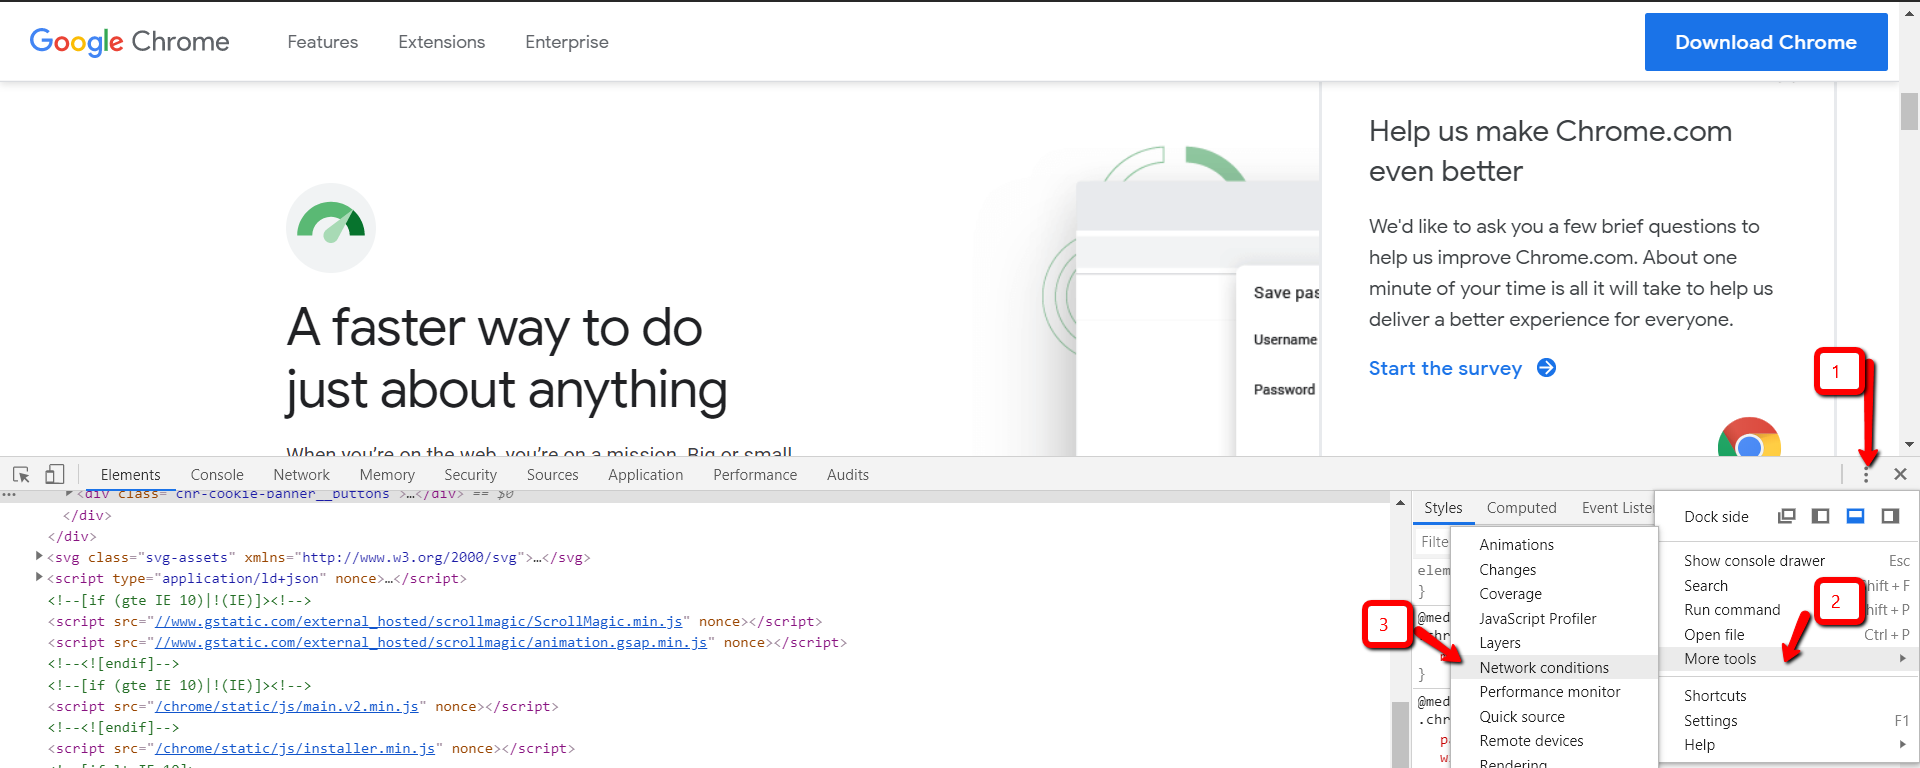Dock DevTools to bottom icon
The image size is (1920, 768).
click(1855, 516)
